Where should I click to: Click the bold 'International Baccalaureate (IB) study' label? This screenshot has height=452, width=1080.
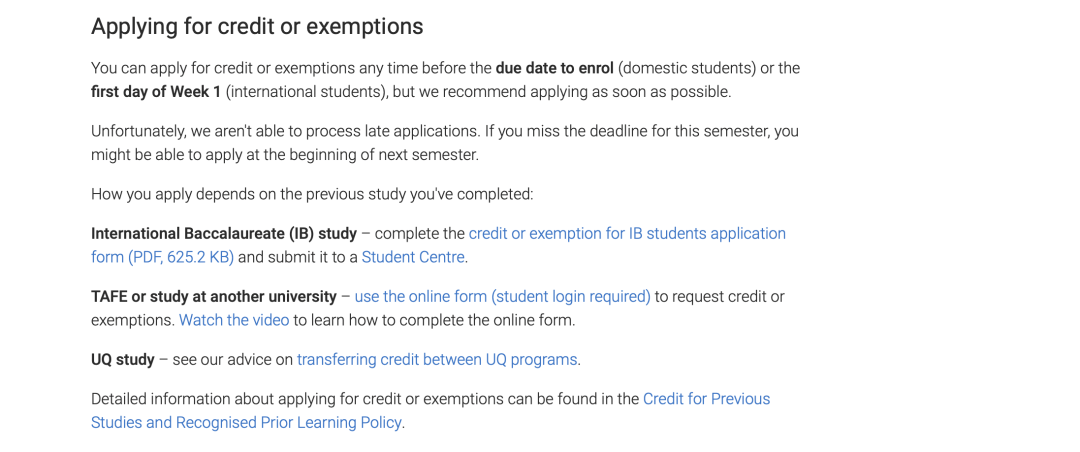click(224, 234)
